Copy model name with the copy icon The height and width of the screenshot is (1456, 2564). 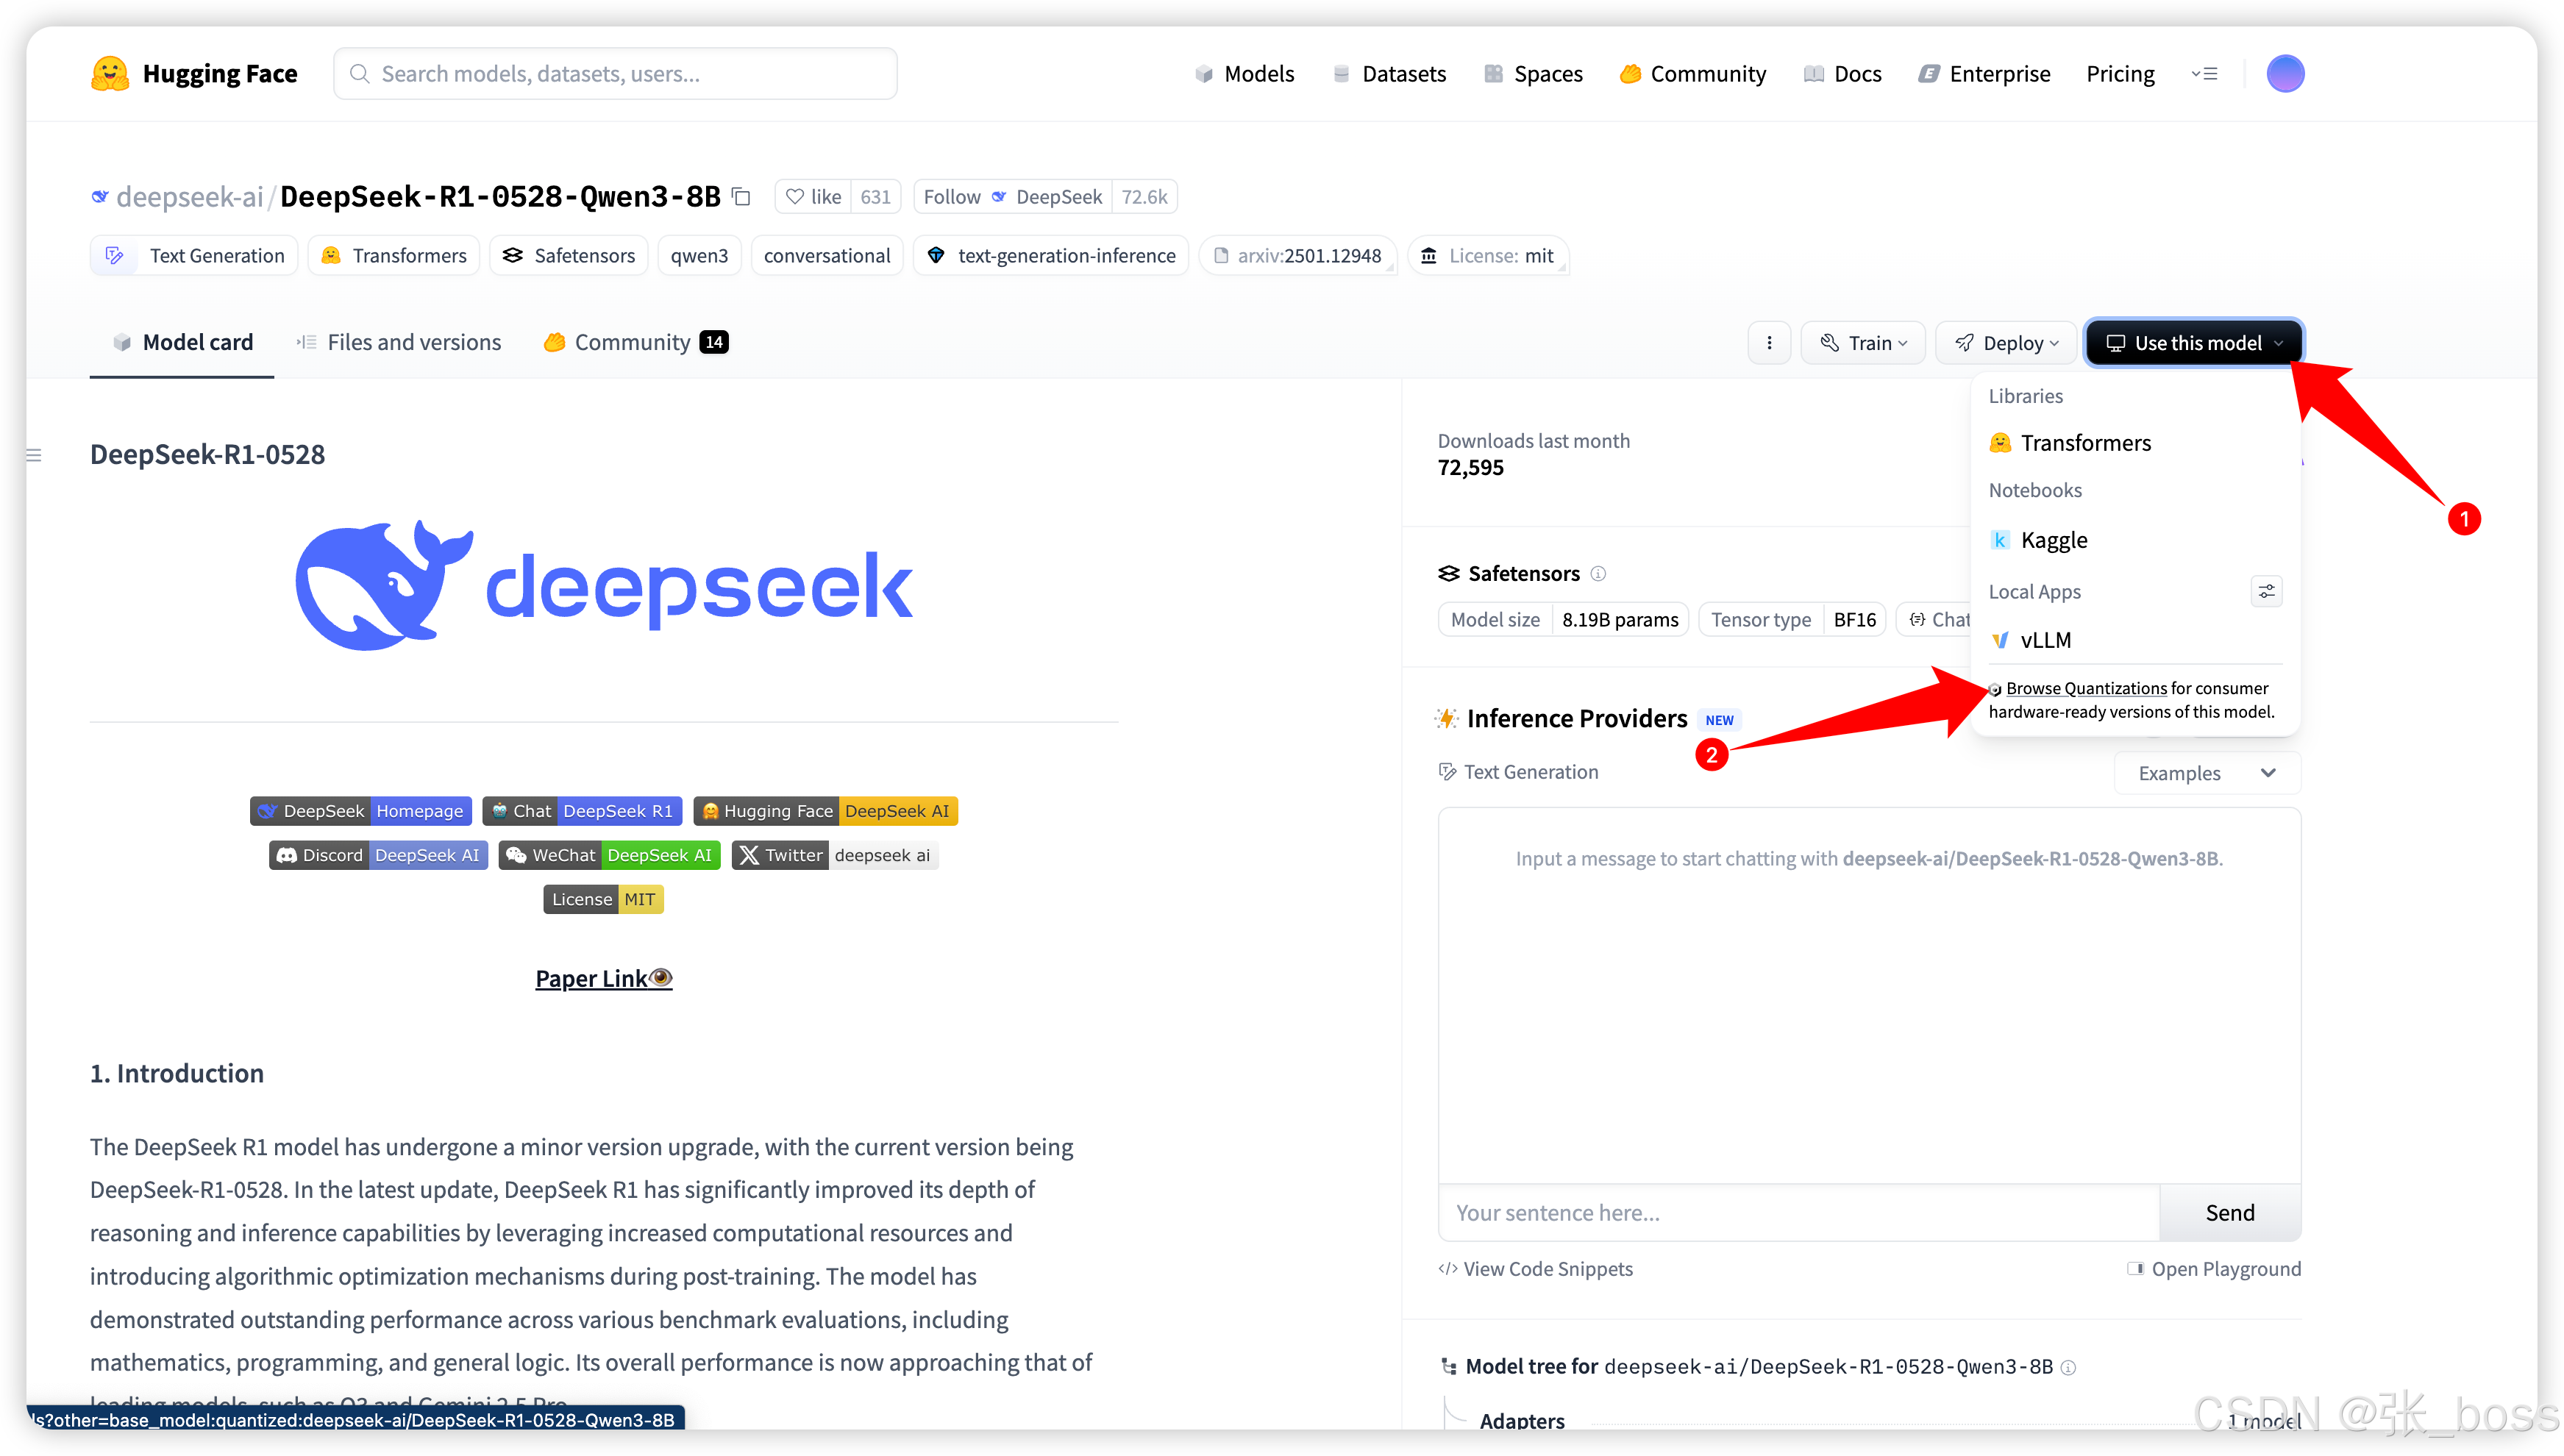(x=741, y=197)
